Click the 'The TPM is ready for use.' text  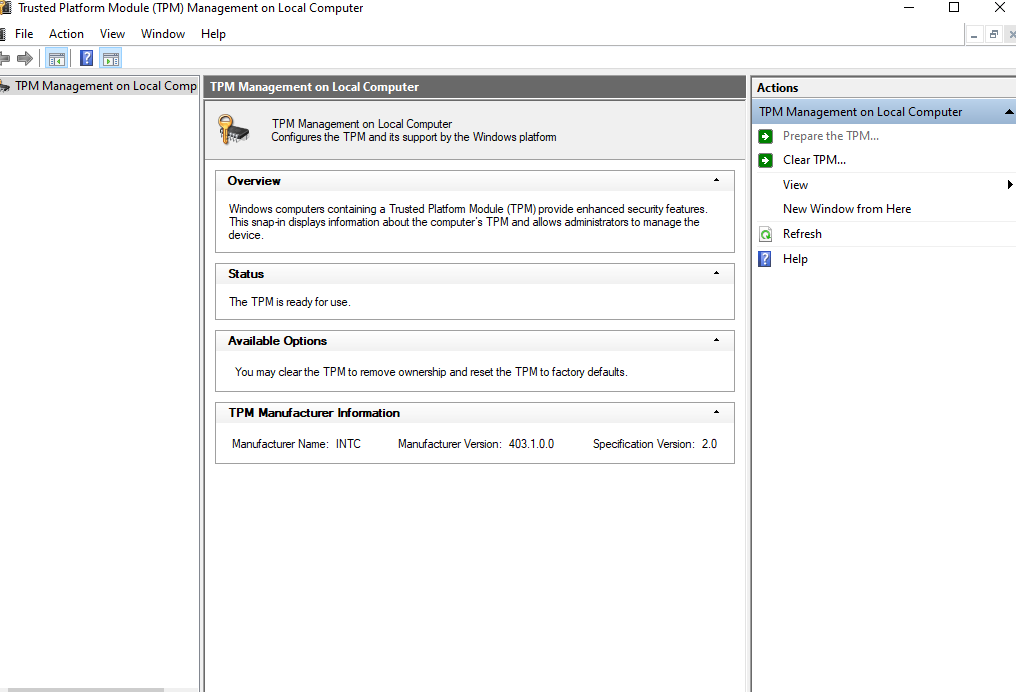pos(290,302)
